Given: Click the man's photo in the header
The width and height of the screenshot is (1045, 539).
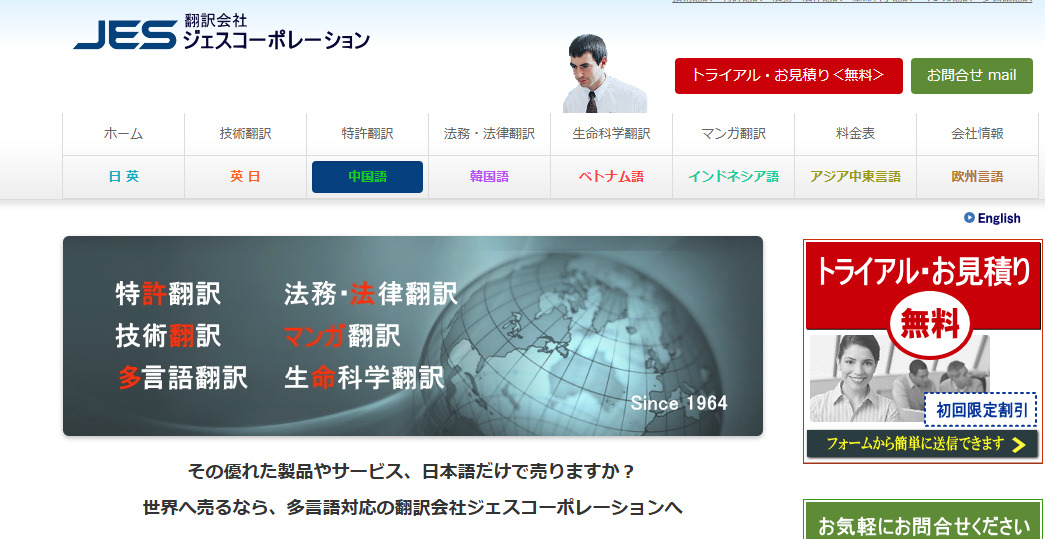Looking at the screenshot, I should [603, 73].
